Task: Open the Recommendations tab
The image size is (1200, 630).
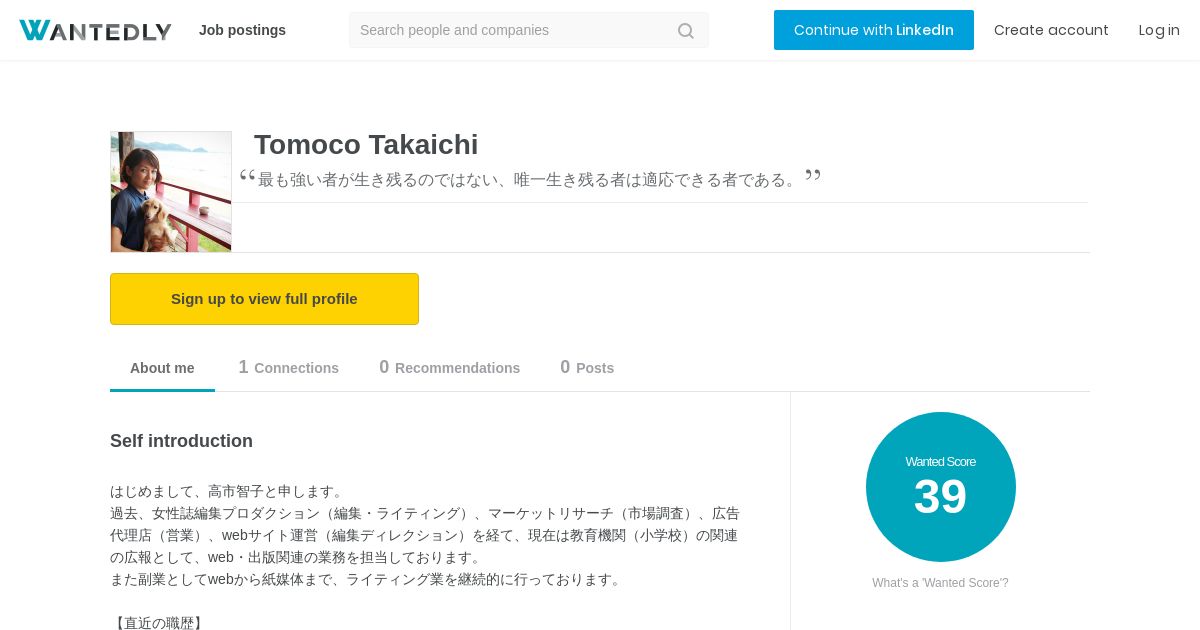Action: click(x=449, y=368)
